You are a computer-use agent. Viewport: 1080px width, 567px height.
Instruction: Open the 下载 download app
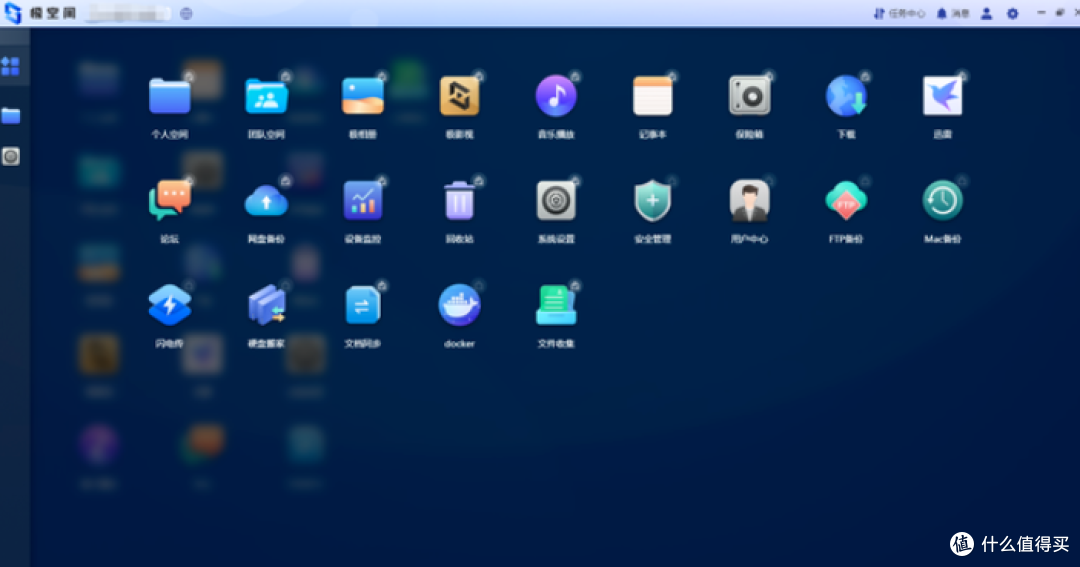(x=846, y=96)
